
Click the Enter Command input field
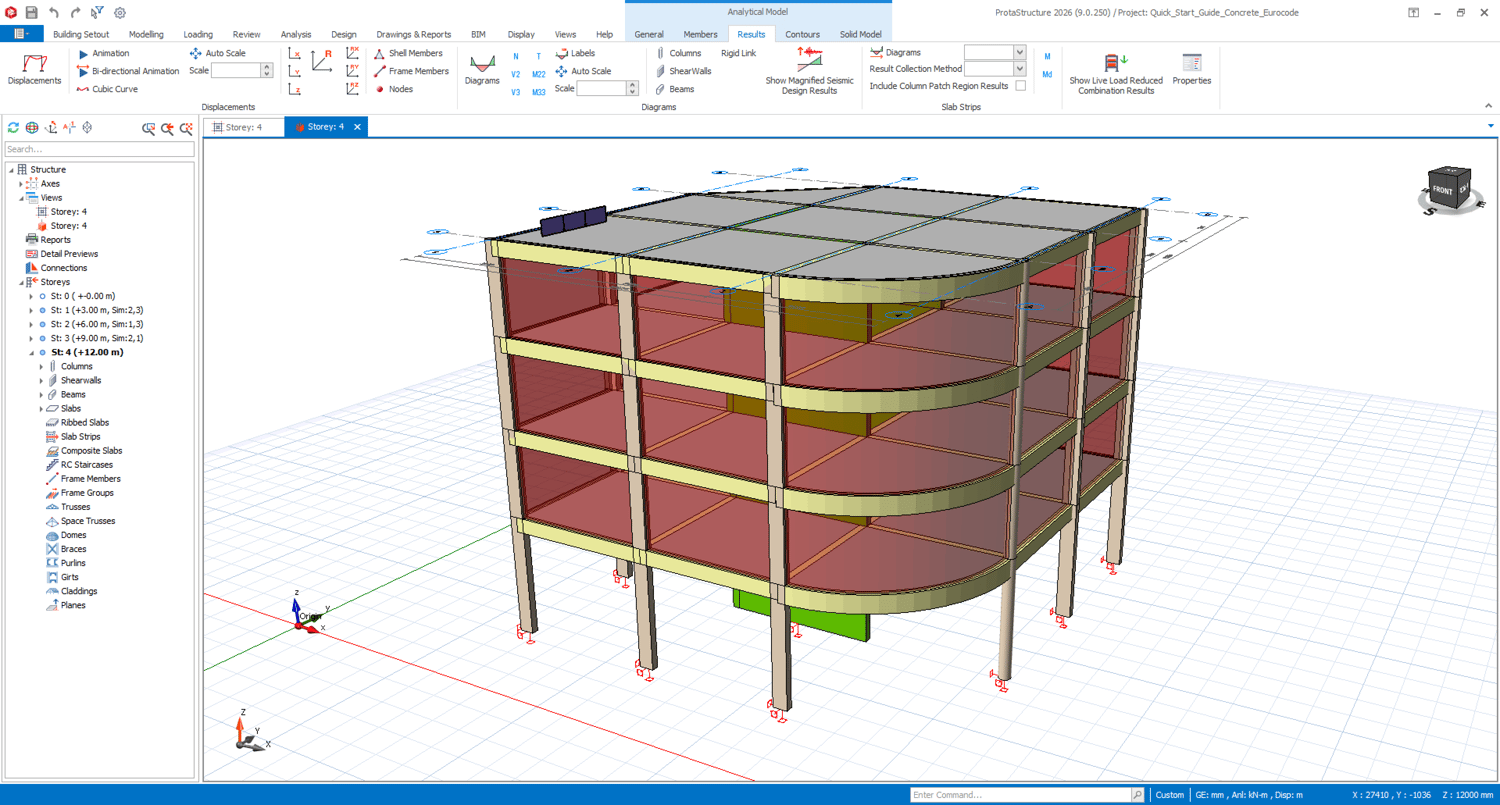pos(1019,795)
